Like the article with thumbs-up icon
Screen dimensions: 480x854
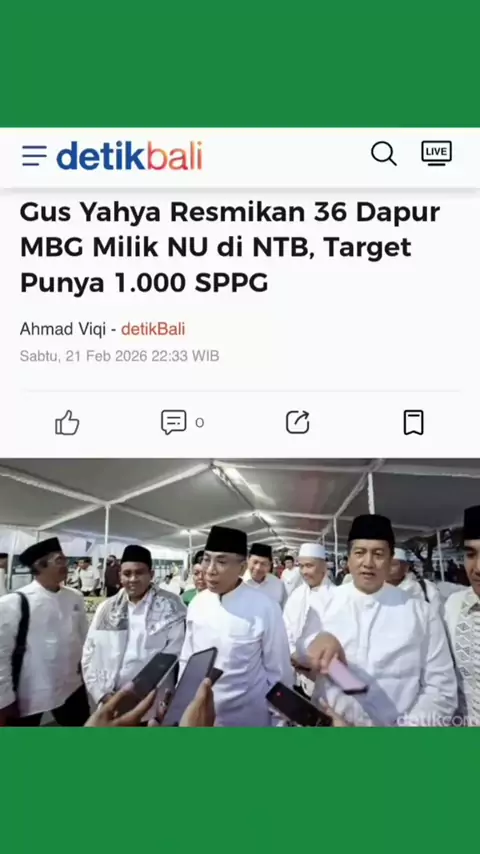[x=67, y=423]
